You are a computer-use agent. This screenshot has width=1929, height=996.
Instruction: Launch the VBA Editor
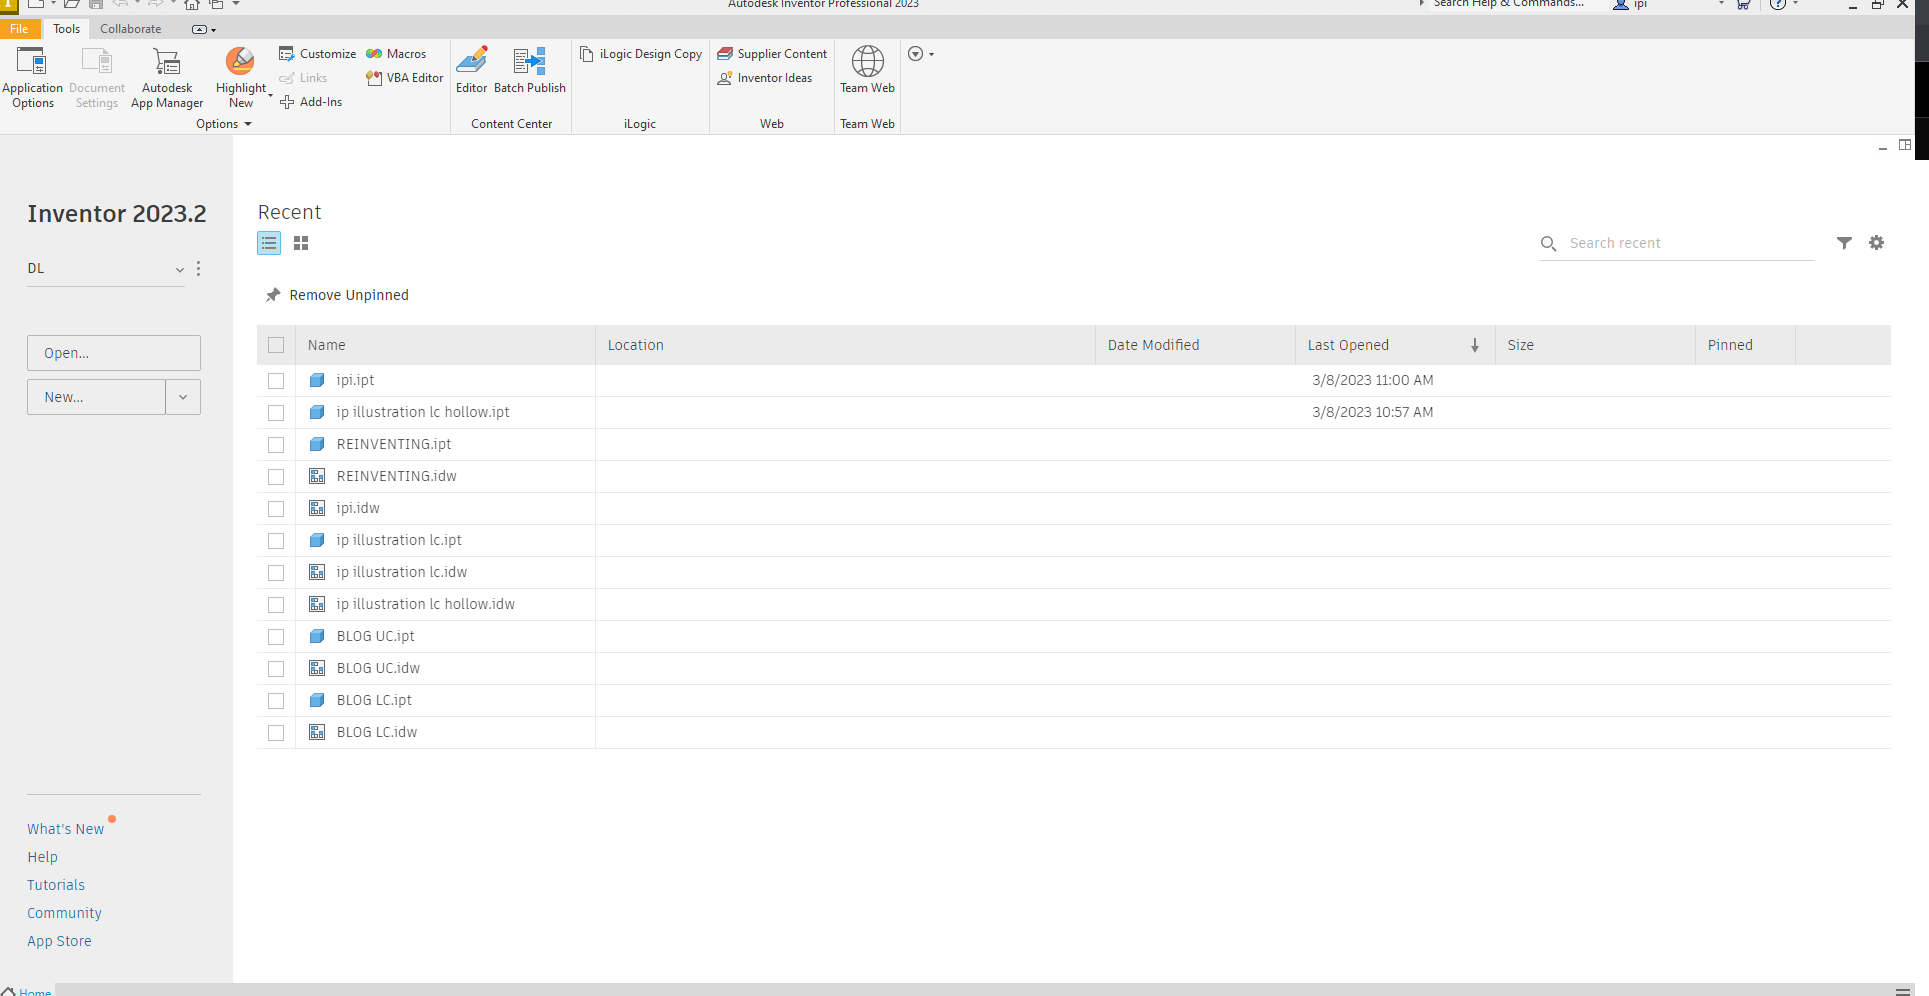click(404, 77)
